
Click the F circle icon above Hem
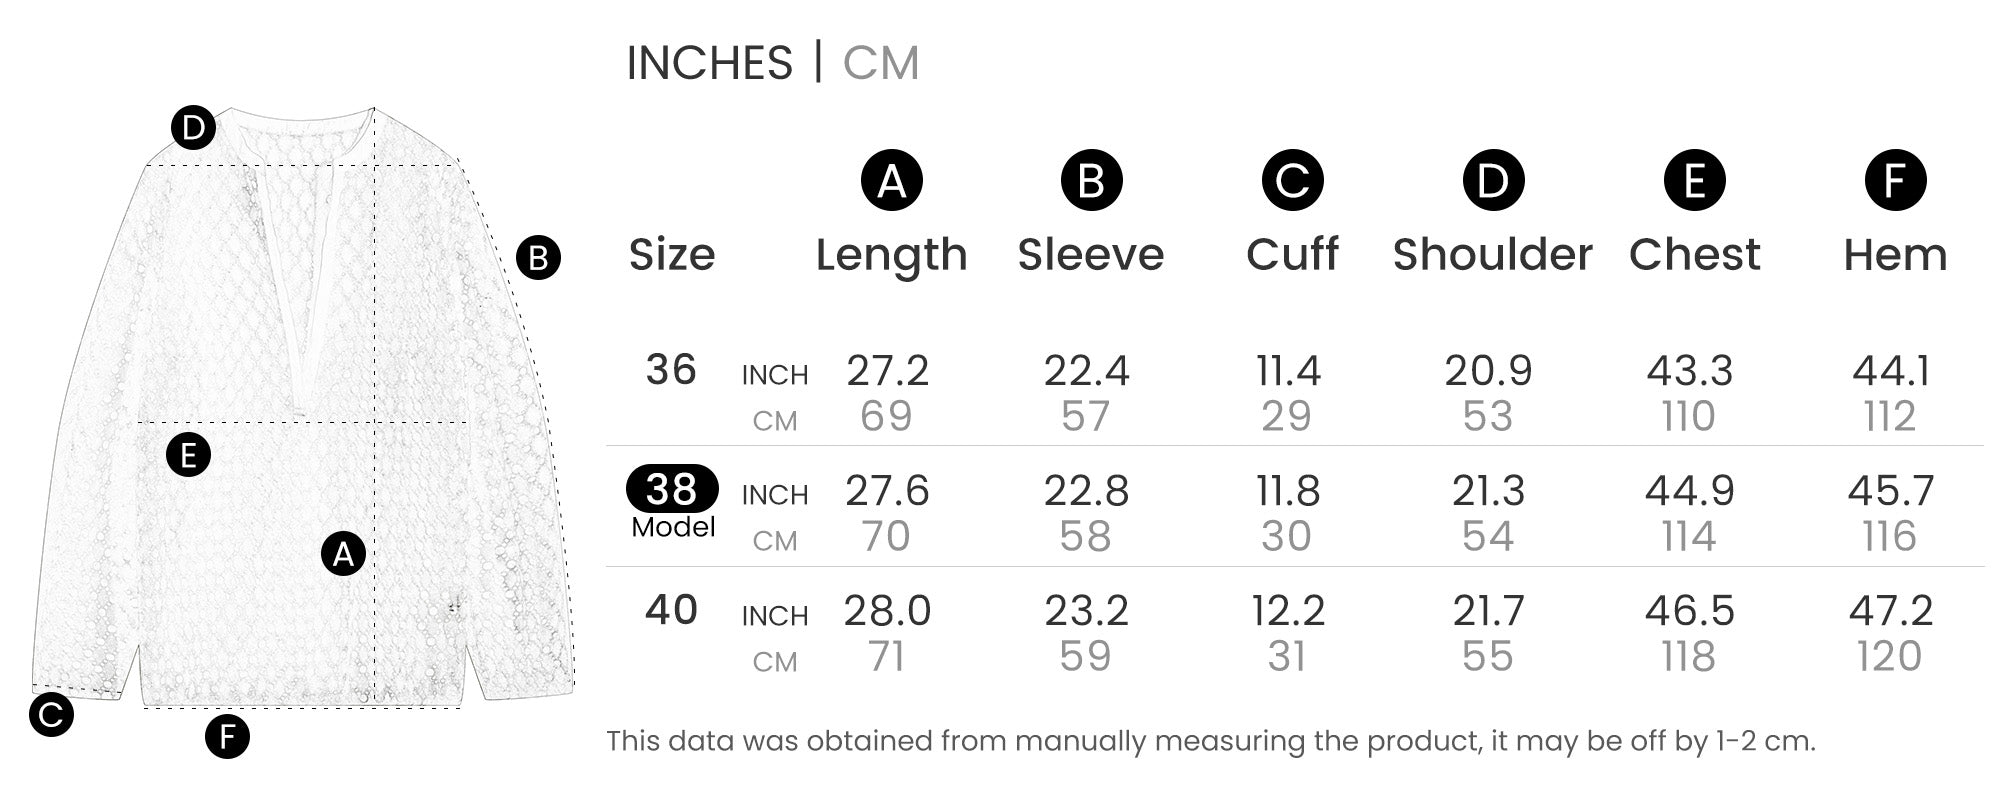(1895, 181)
